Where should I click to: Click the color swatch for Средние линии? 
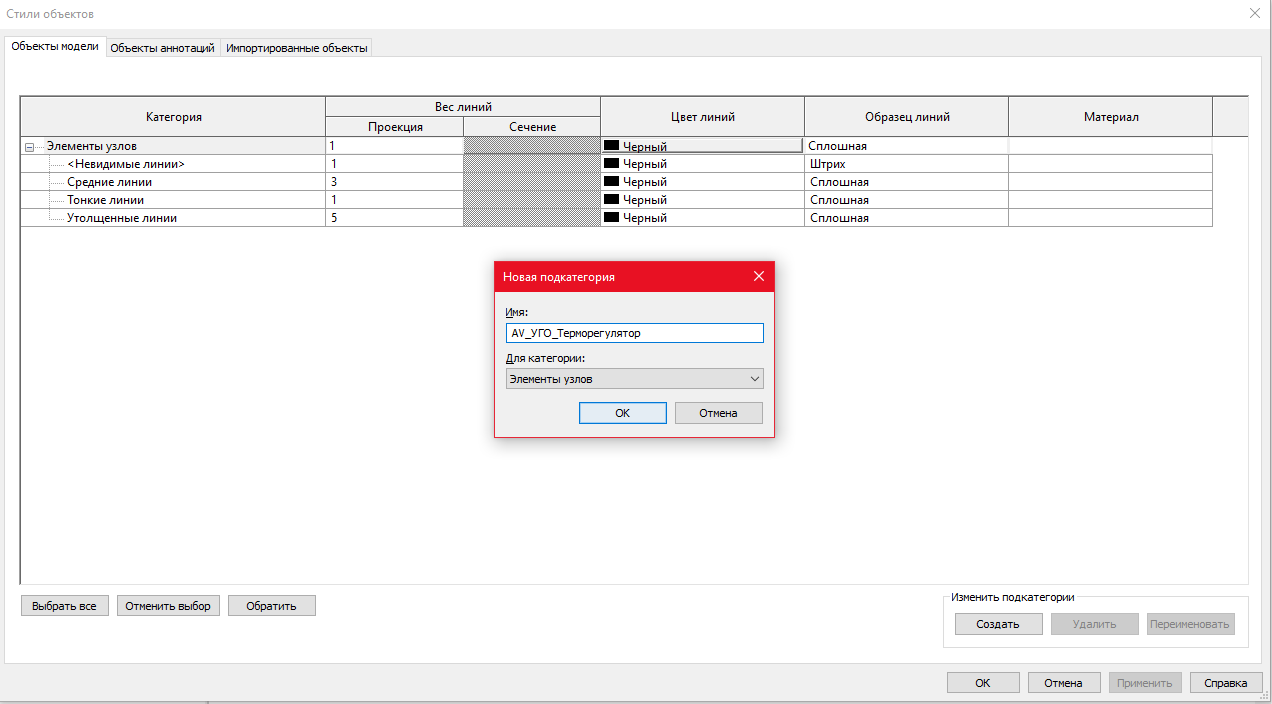pyautogui.click(x=611, y=182)
